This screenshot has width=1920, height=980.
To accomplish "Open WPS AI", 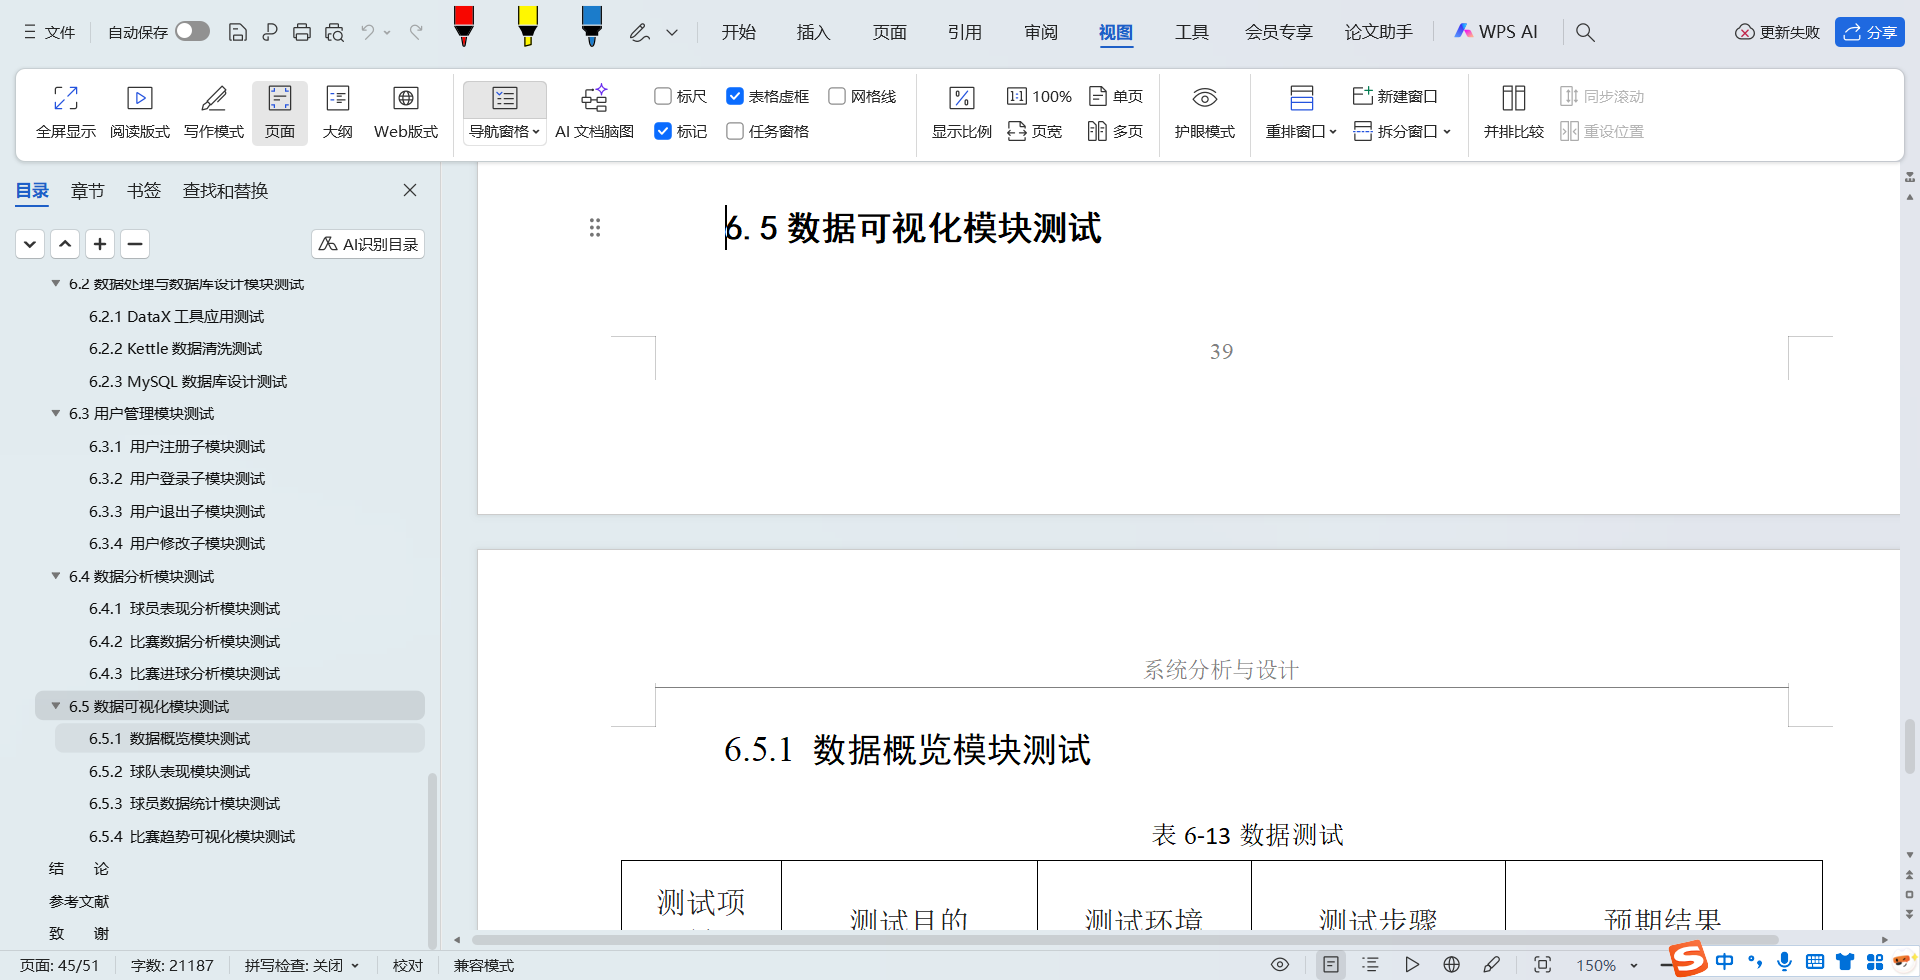I will [x=1496, y=32].
